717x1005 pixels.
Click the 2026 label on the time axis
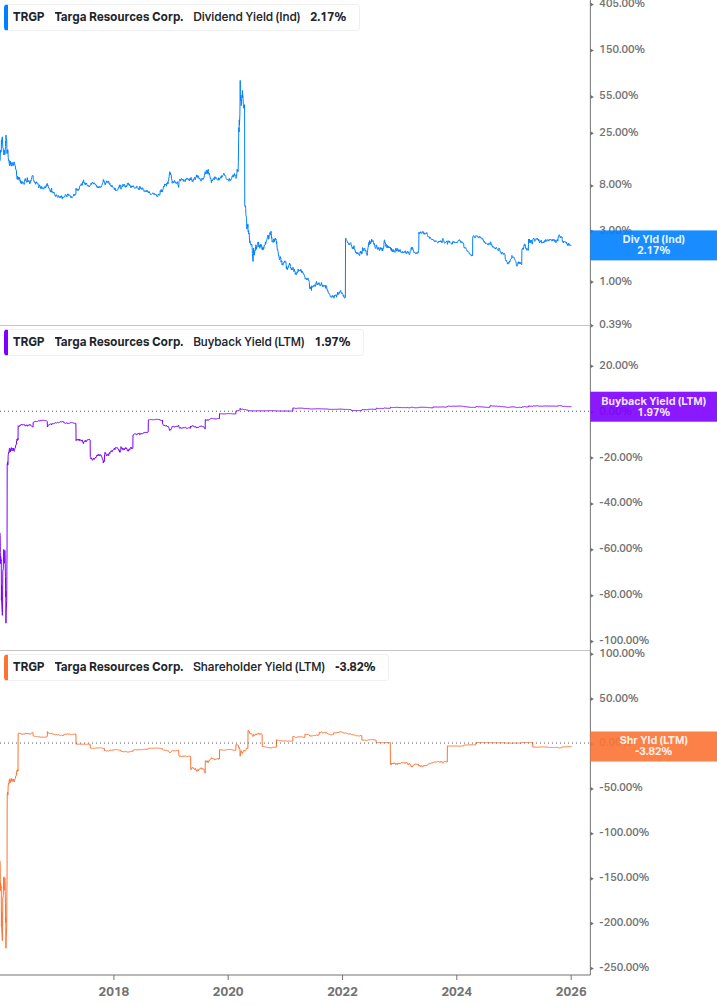tap(570, 991)
